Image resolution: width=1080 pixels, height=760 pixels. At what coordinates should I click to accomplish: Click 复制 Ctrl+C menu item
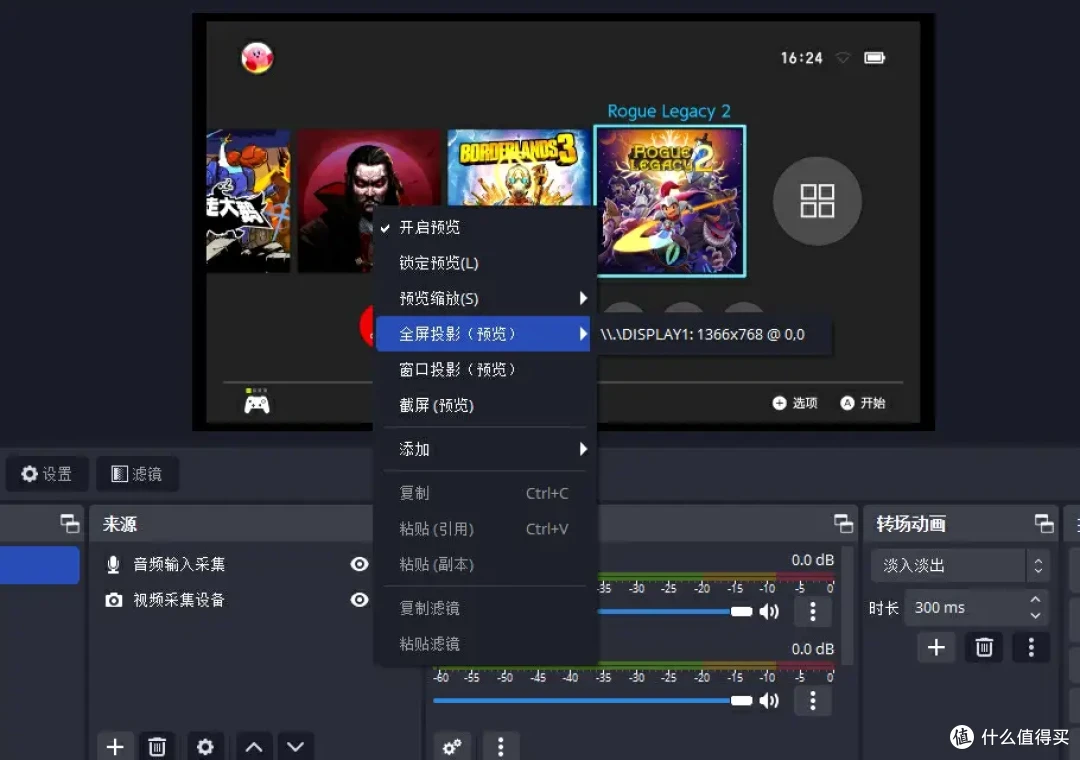484,493
